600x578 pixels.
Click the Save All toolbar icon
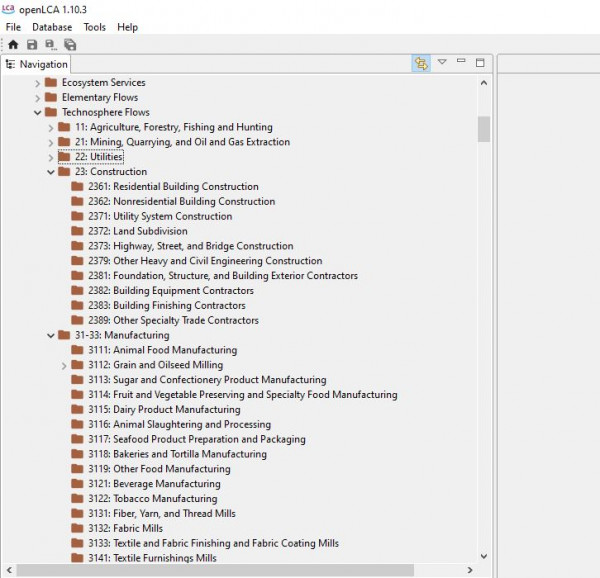70,45
